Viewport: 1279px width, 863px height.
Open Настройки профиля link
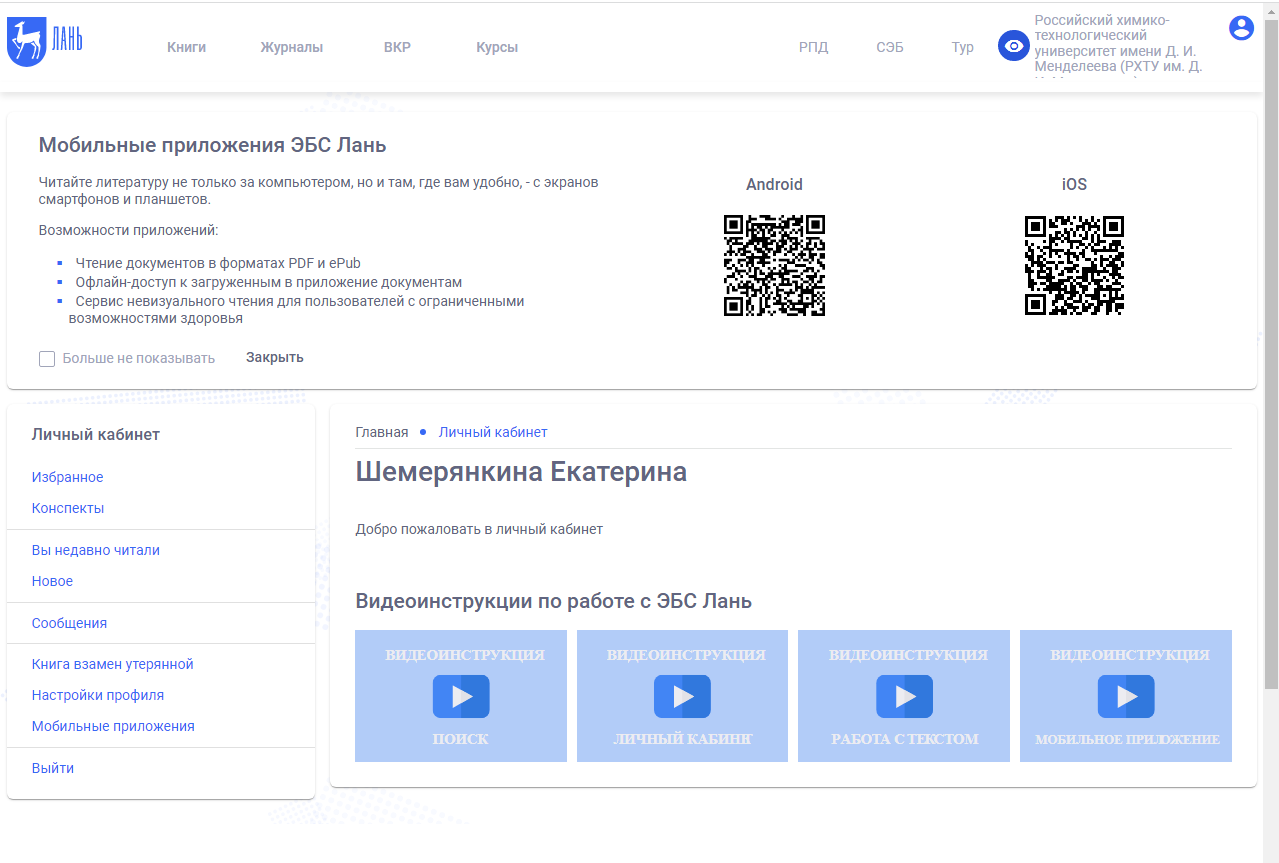coord(97,695)
